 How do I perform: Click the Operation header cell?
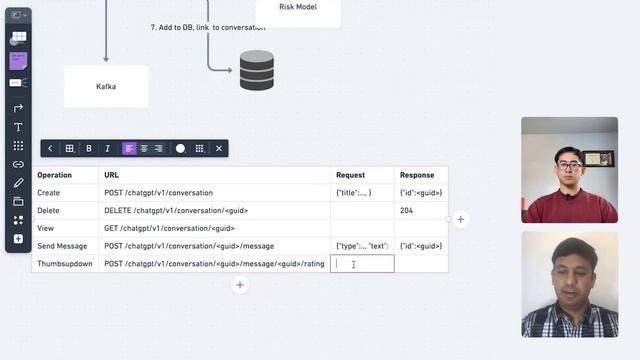pos(65,175)
